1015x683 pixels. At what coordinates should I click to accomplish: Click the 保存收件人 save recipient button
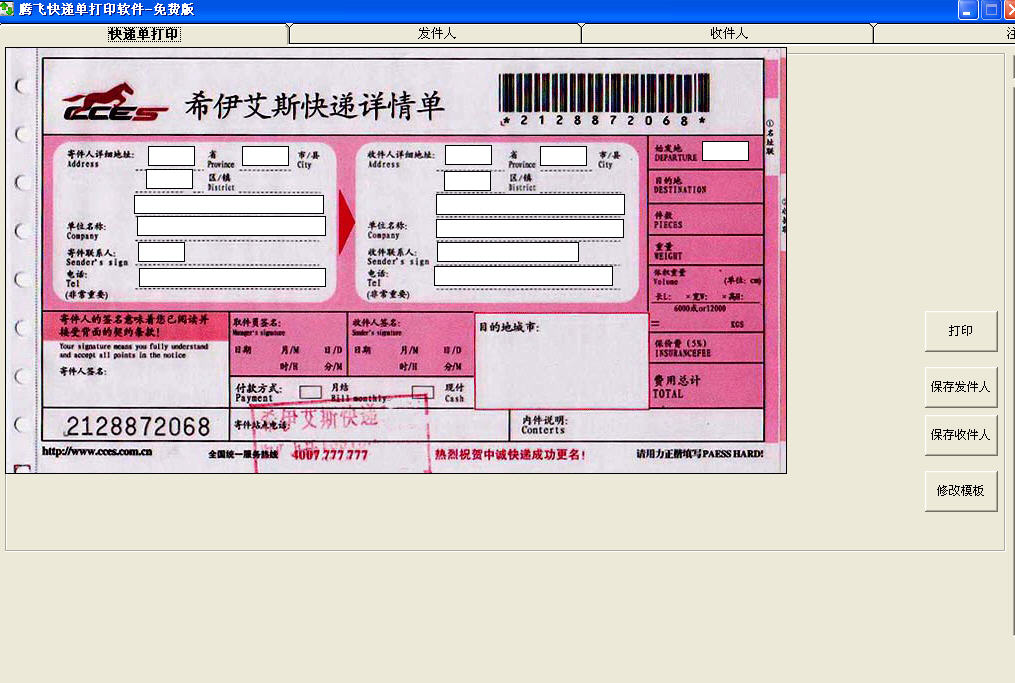[x=960, y=436]
